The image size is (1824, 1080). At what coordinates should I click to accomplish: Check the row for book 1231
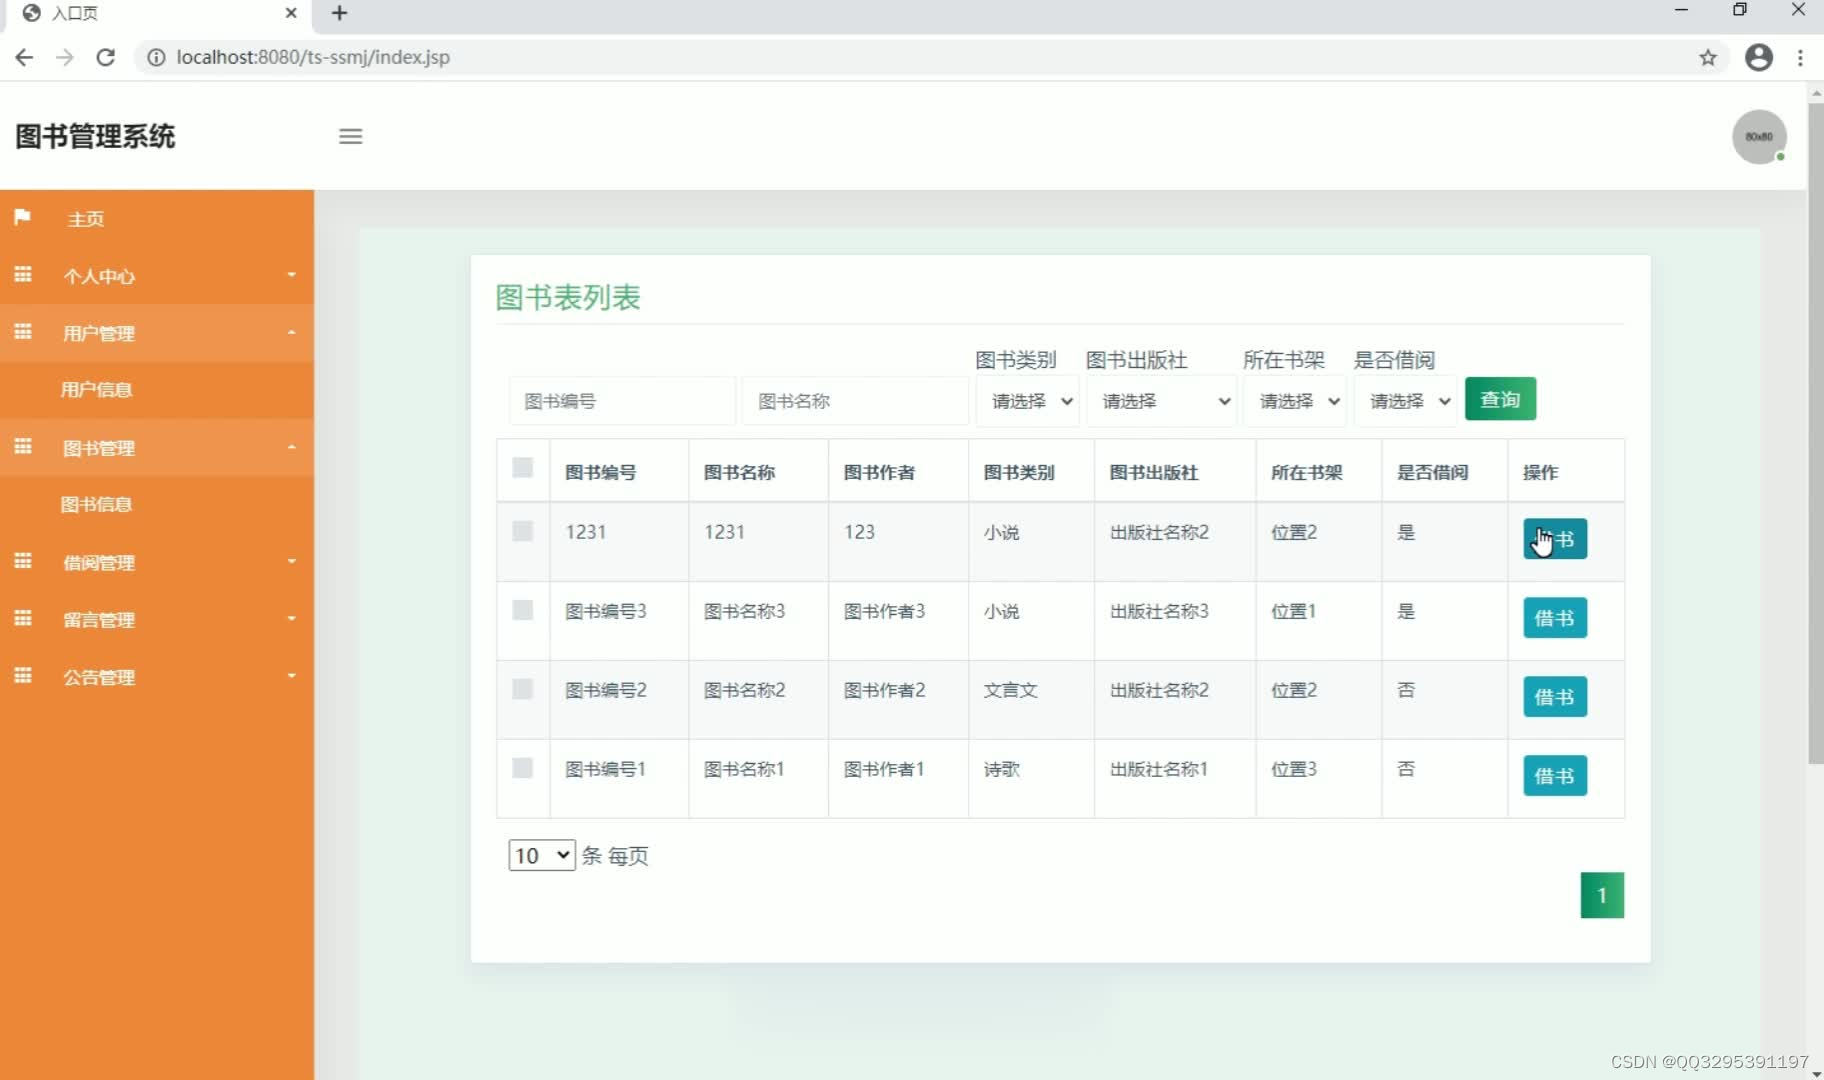pyautogui.click(x=522, y=531)
